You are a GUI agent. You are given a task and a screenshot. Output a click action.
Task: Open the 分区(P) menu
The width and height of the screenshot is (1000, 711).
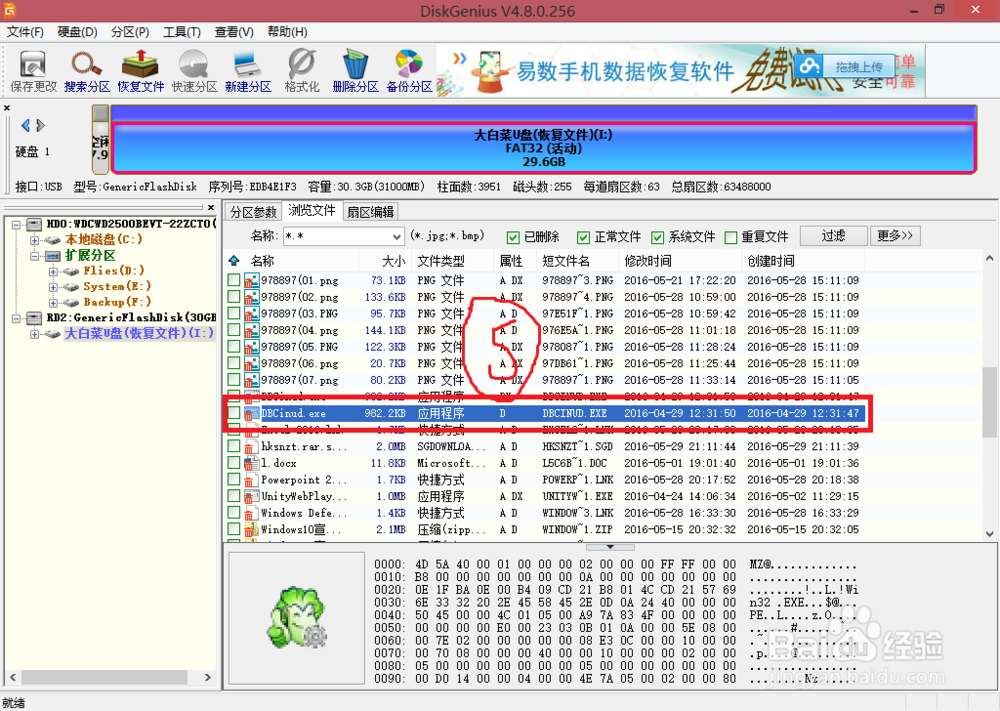(x=130, y=32)
